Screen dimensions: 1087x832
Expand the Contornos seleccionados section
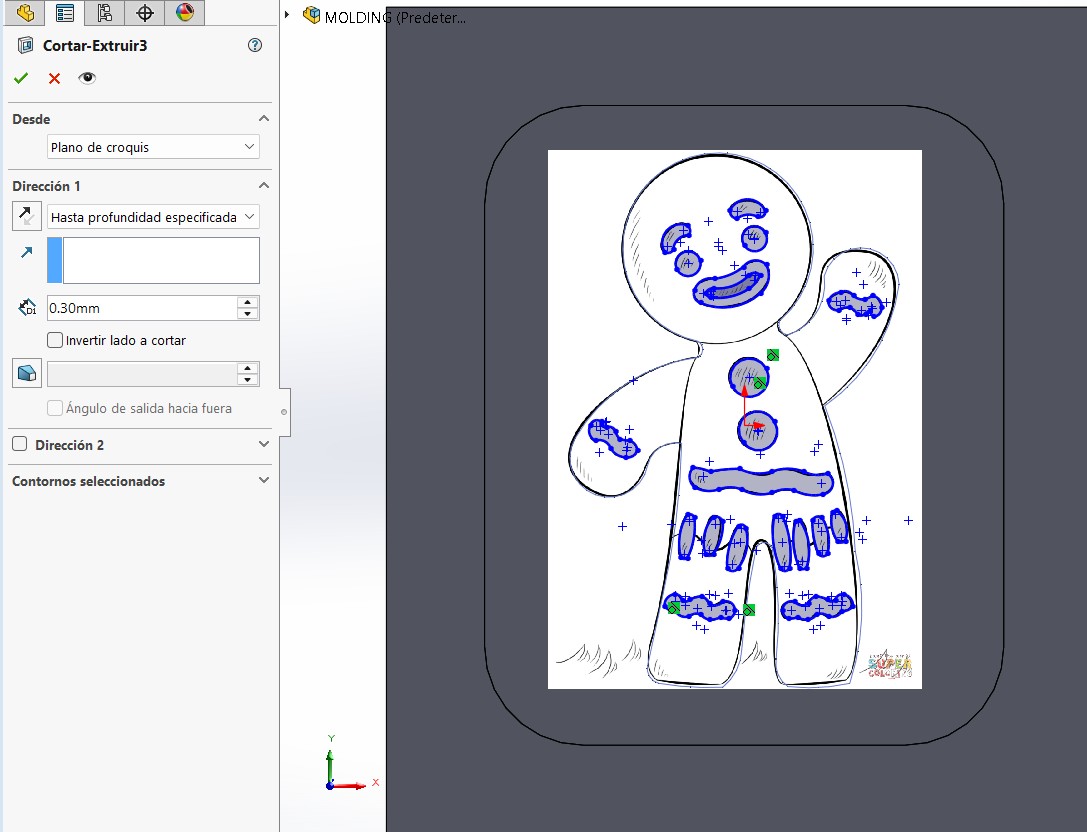263,480
